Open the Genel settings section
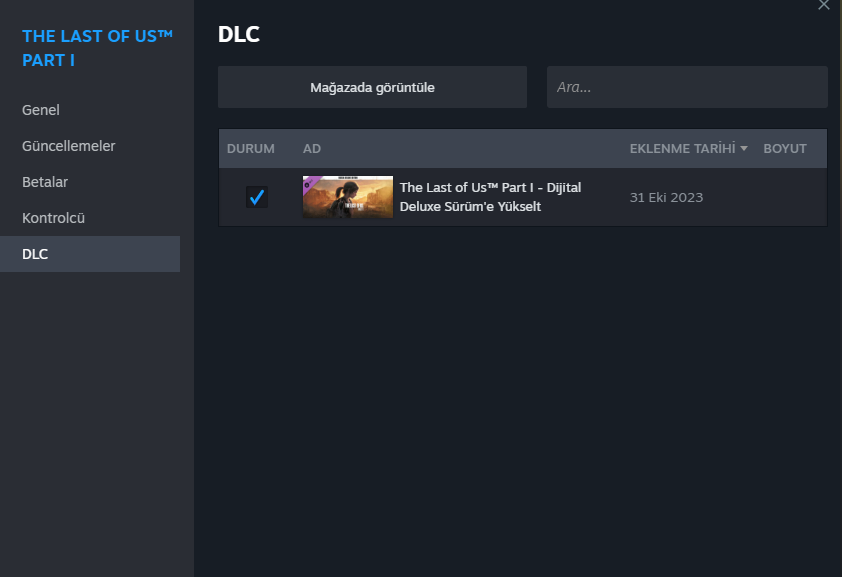 [41, 110]
